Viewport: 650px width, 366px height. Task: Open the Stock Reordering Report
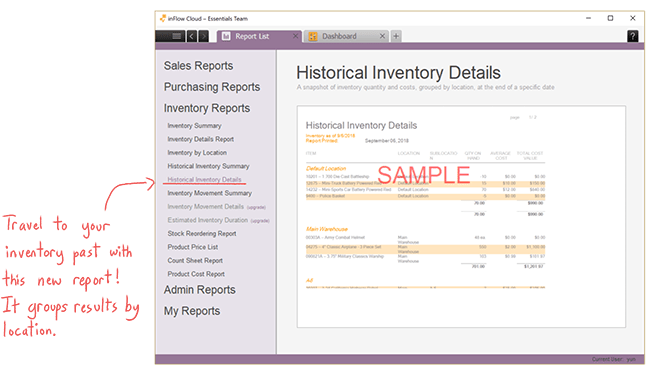[x=202, y=233]
